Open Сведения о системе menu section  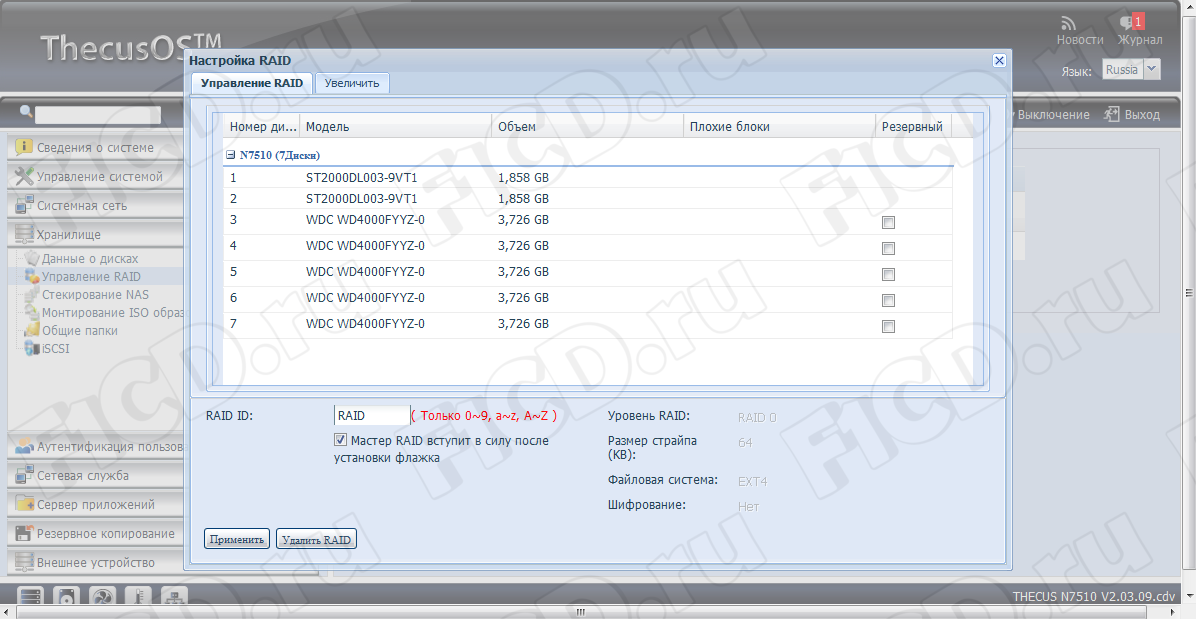[95, 147]
